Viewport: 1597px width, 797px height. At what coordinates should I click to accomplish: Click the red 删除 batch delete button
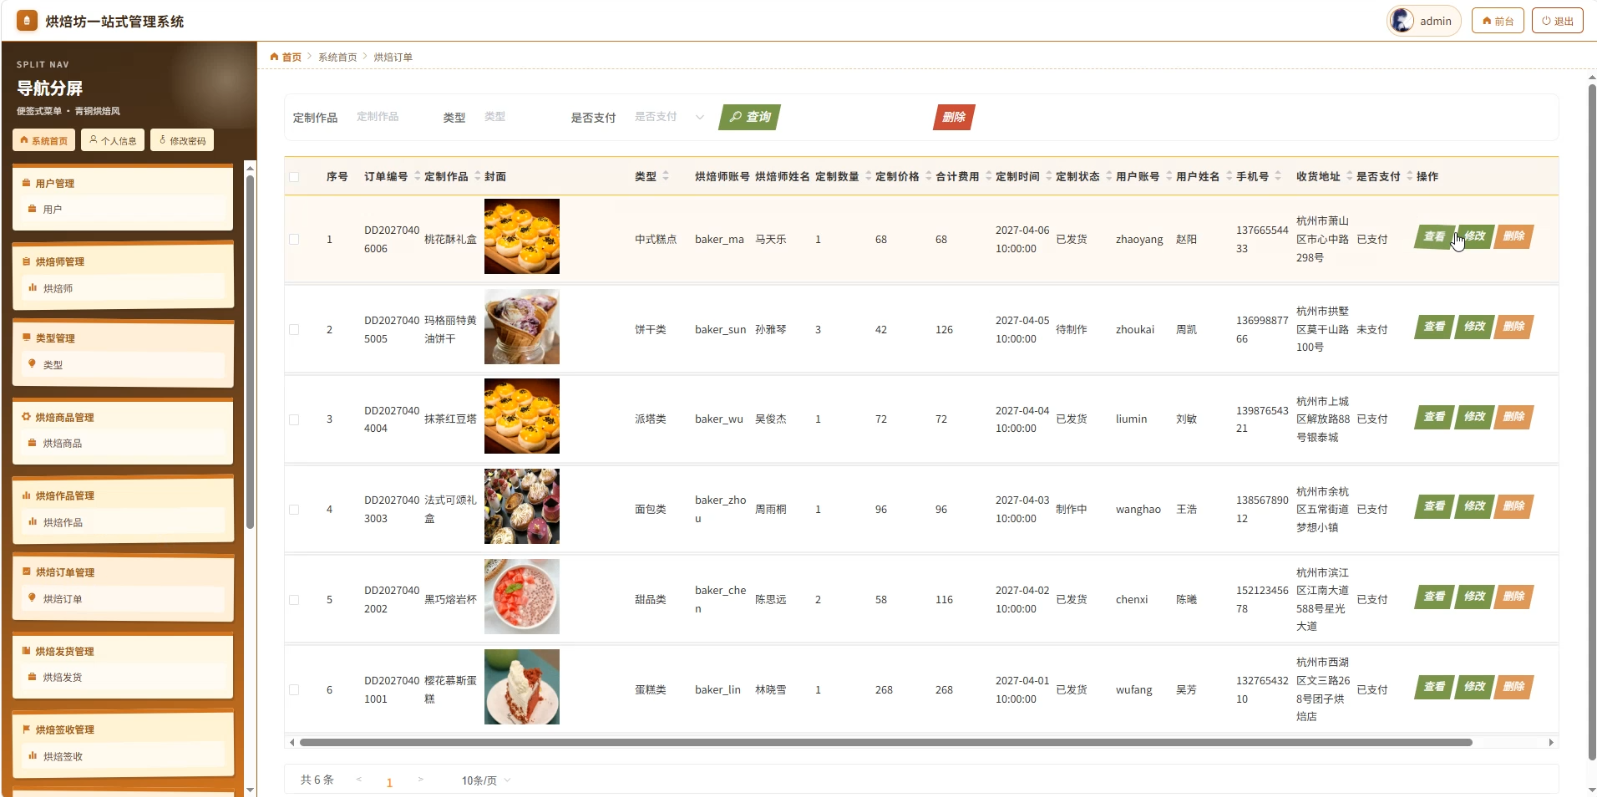pyautogui.click(x=954, y=117)
